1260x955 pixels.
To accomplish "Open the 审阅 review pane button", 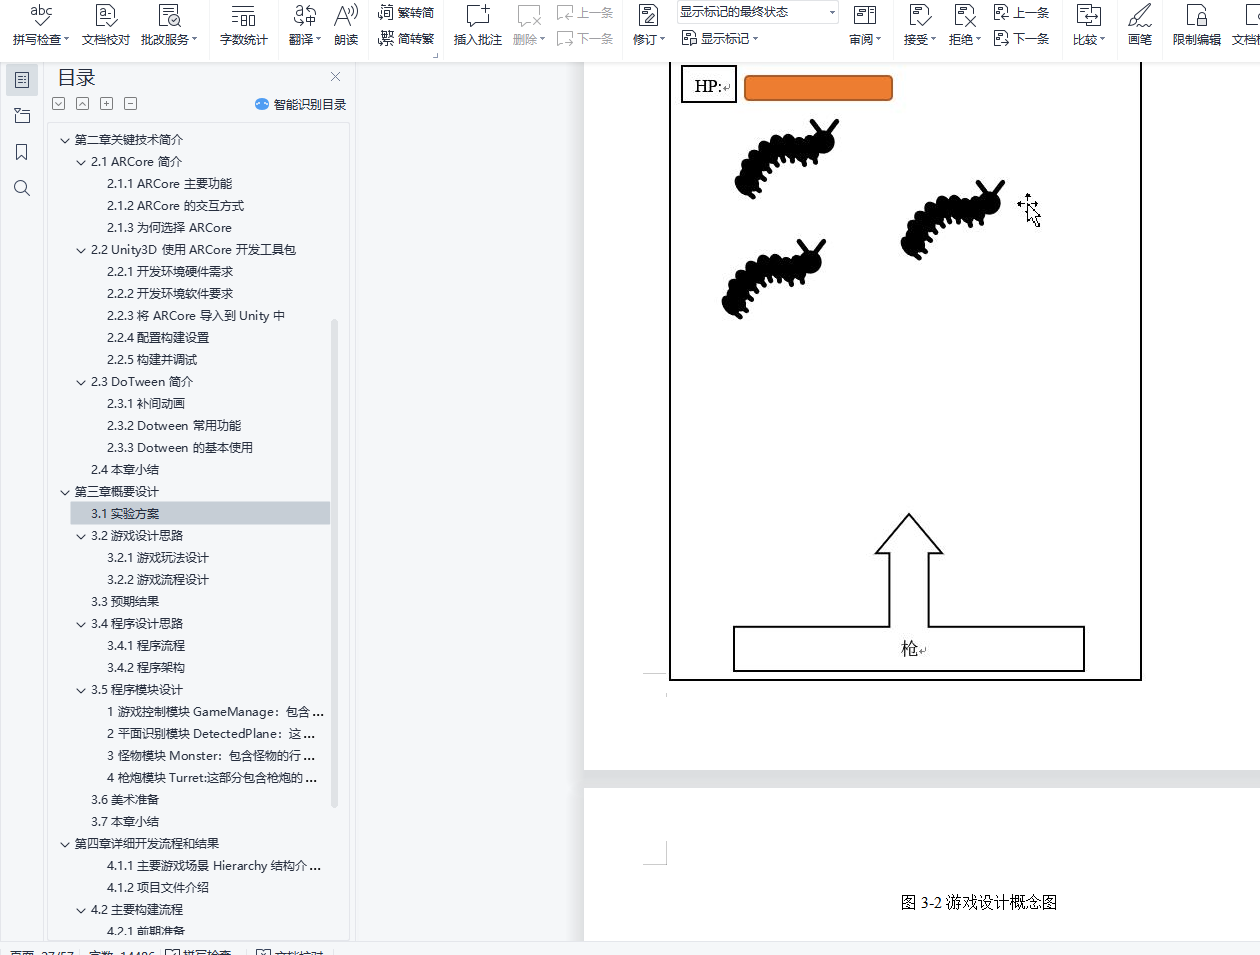I will (x=865, y=25).
